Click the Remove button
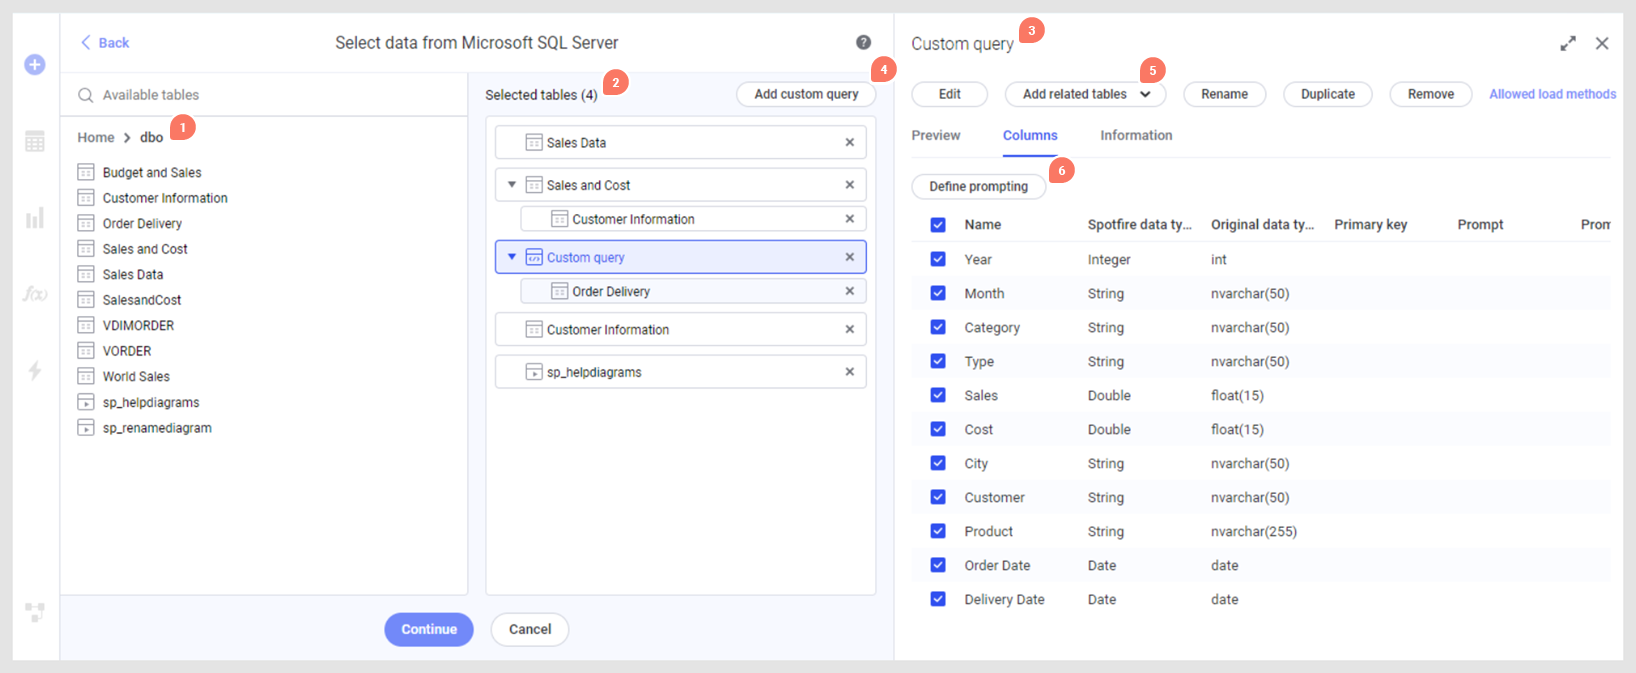The width and height of the screenshot is (1636, 673). pyautogui.click(x=1431, y=94)
